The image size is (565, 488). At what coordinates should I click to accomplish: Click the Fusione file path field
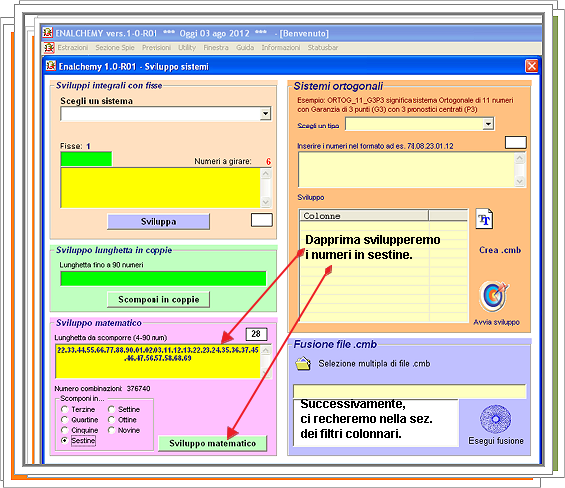(410, 391)
